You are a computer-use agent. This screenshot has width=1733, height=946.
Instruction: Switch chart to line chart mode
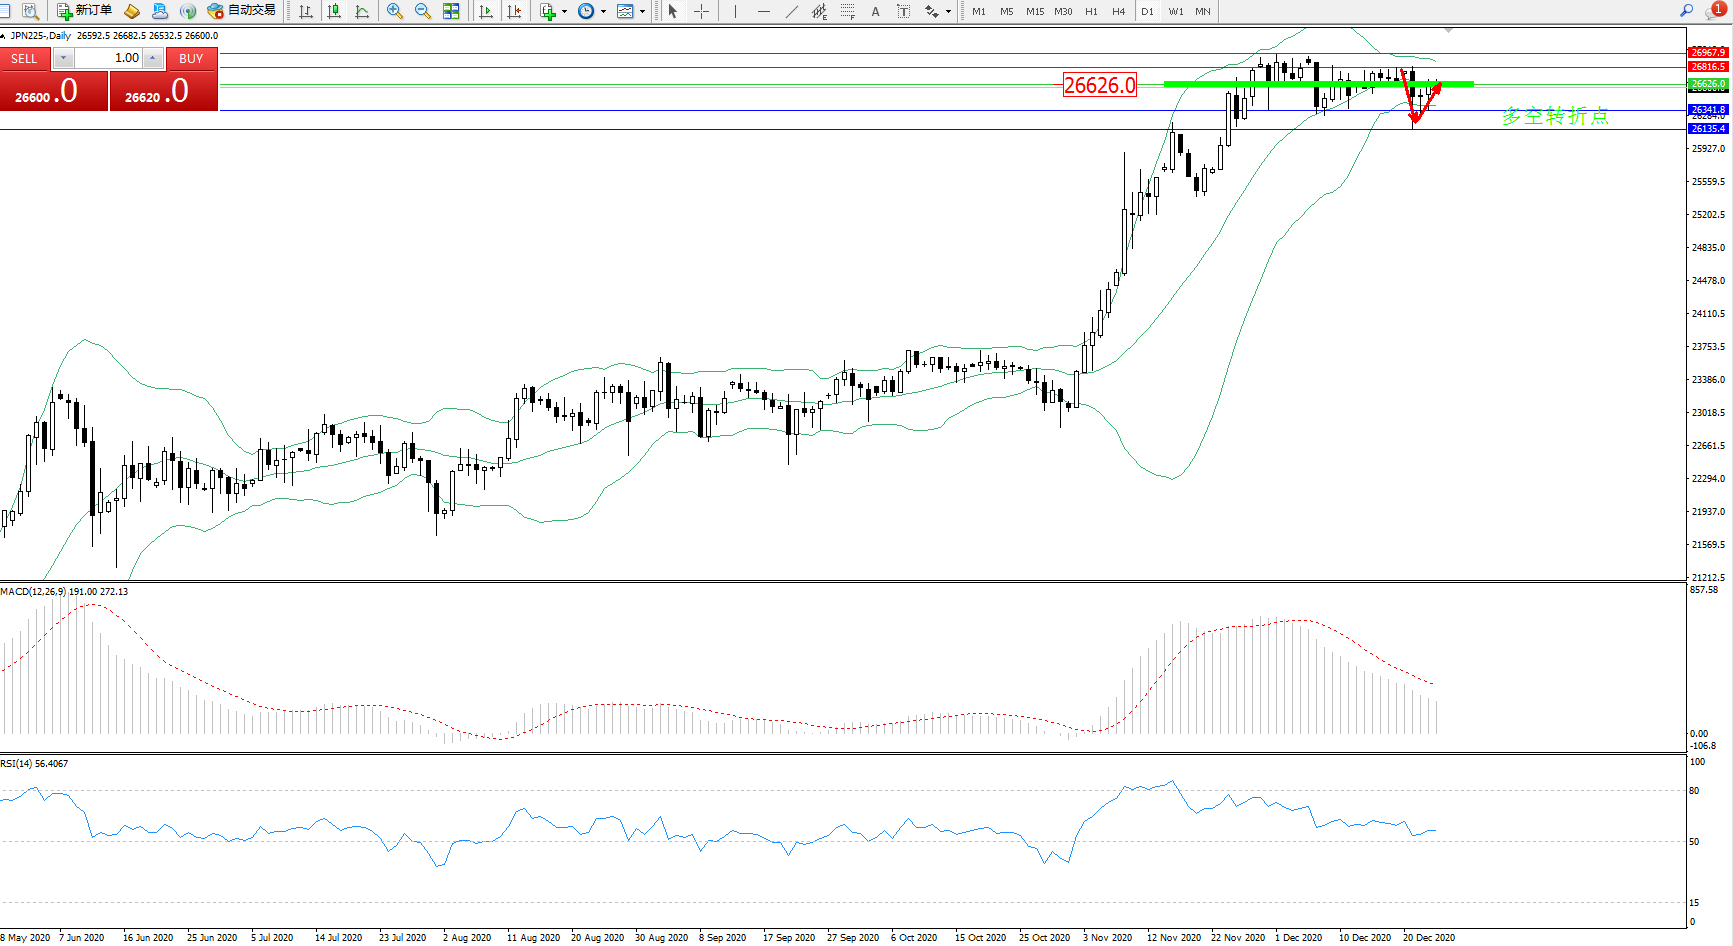click(362, 11)
